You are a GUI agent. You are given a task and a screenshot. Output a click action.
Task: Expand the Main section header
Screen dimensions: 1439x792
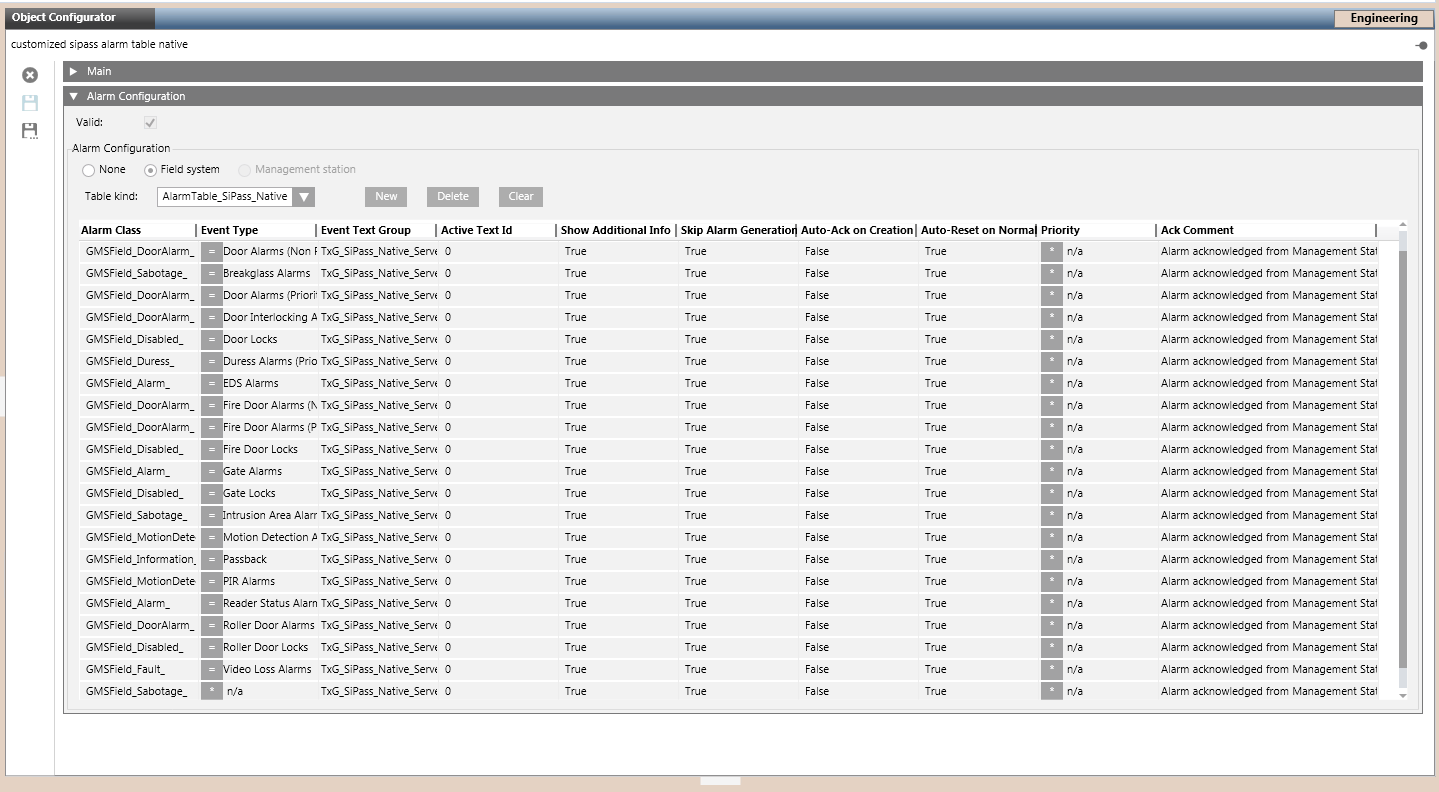(72, 71)
